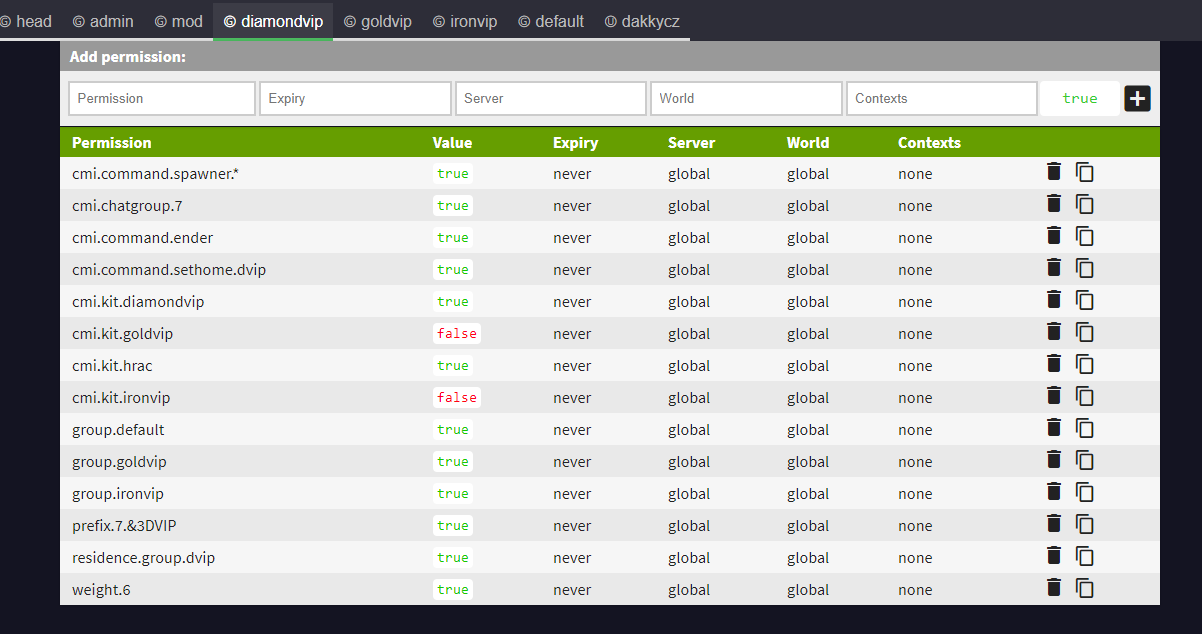Screen dimensions: 1202x634
Task: Open the dakkycz user tab
Action: click(x=642, y=21)
